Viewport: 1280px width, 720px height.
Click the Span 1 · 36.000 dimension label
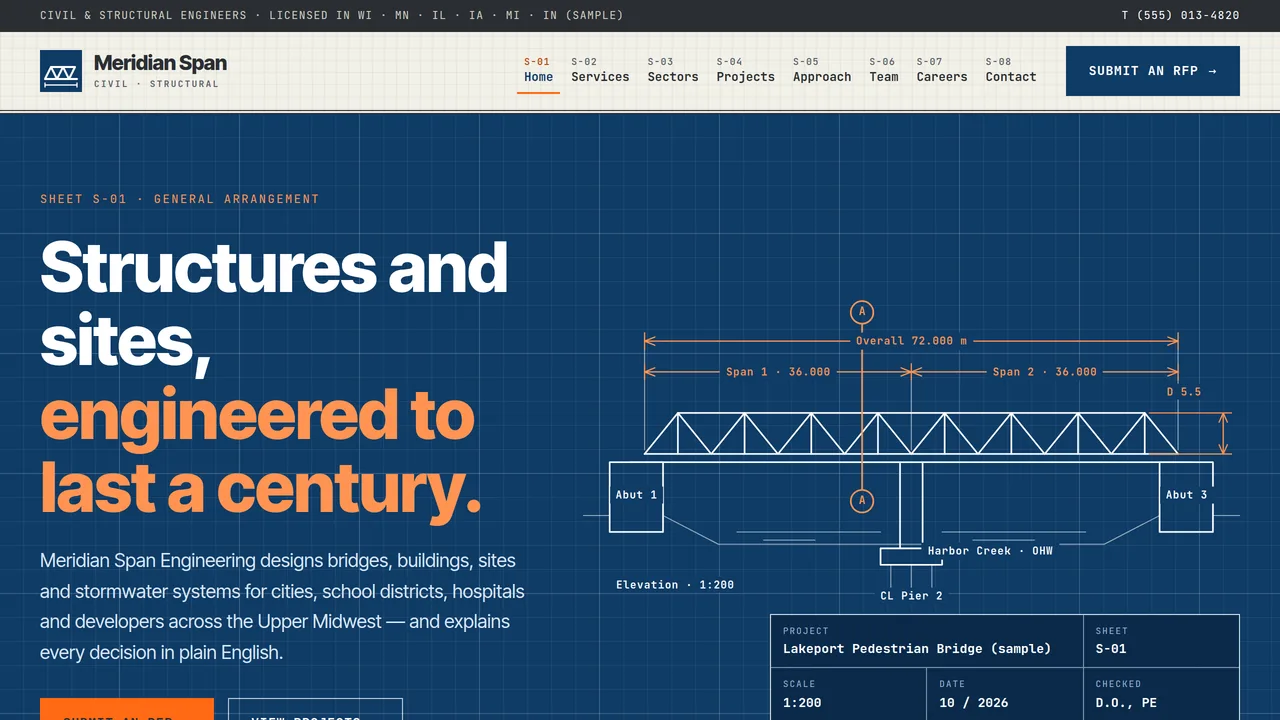coord(778,372)
